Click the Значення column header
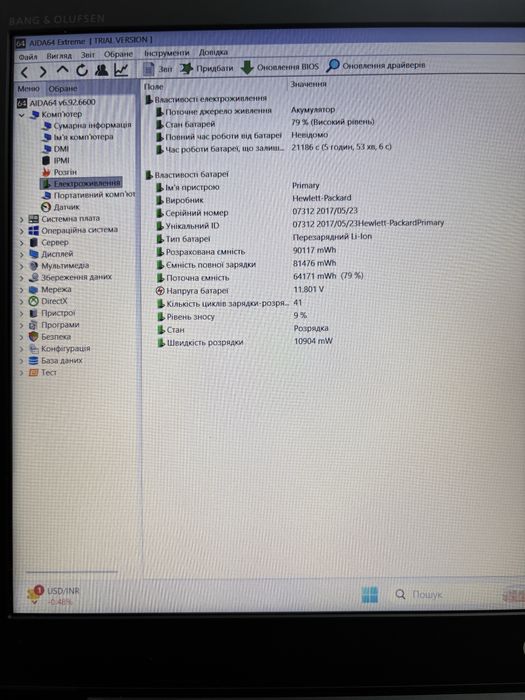Image resolution: width=525 pixels, height=700 pixels. coord(308,84)
